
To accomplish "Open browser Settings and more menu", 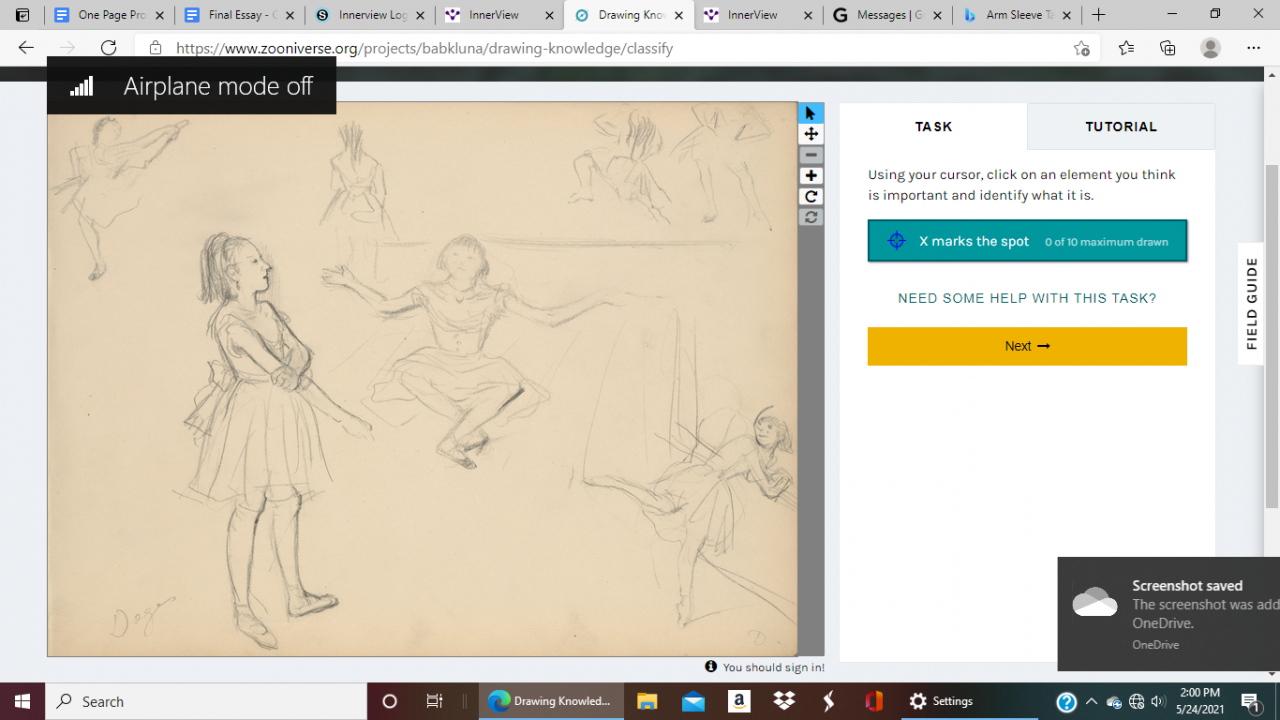I will coord(1253,48).
